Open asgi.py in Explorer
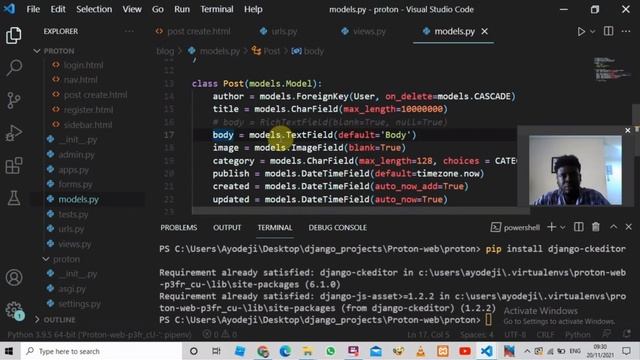 click(x=72, y=289)
